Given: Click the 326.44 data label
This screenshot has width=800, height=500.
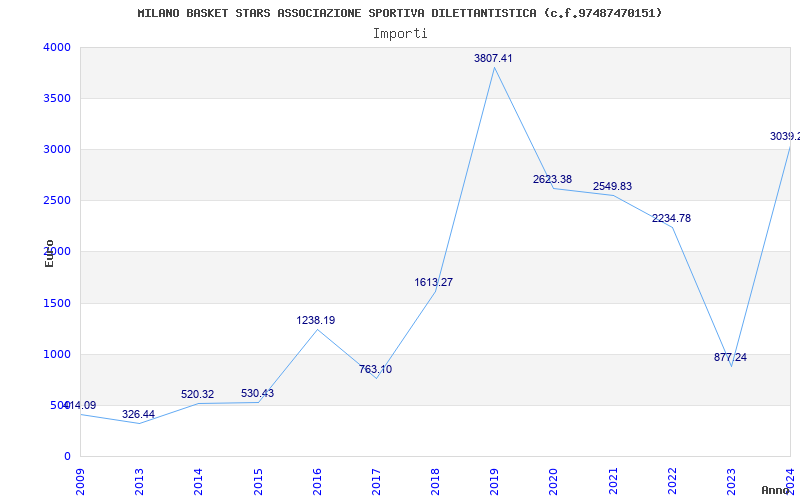Looking at the screenshot, I should tap(138, 414).
